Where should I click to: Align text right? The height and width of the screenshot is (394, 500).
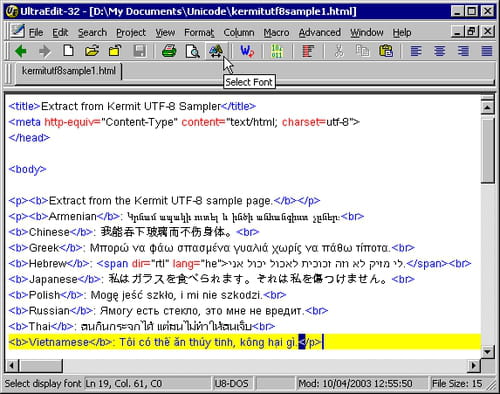point(463,51)
